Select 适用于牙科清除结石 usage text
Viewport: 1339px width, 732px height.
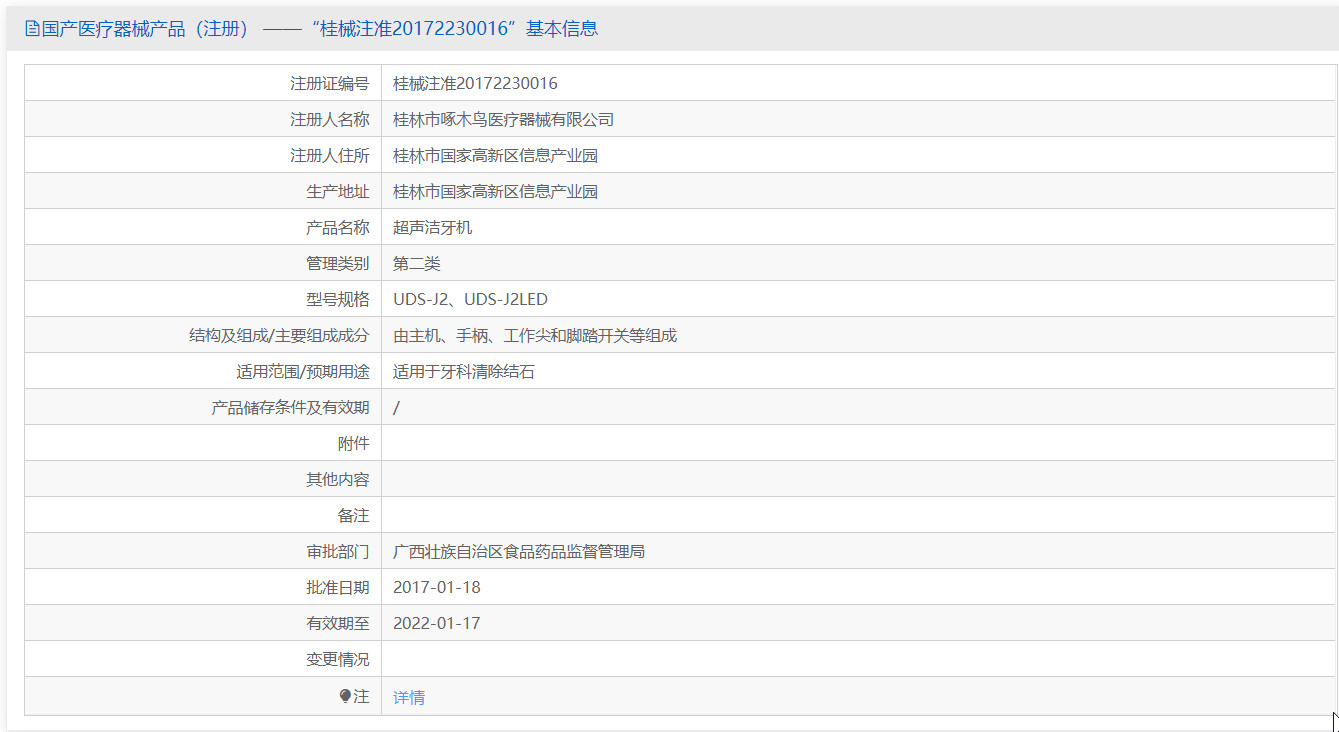pyautogui.click(x=464, y=371)
